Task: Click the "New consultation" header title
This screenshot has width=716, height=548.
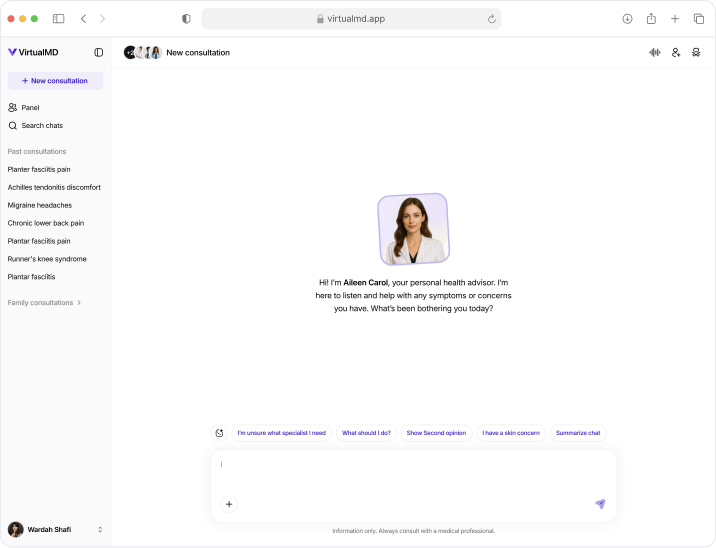Action: point(198,53)
